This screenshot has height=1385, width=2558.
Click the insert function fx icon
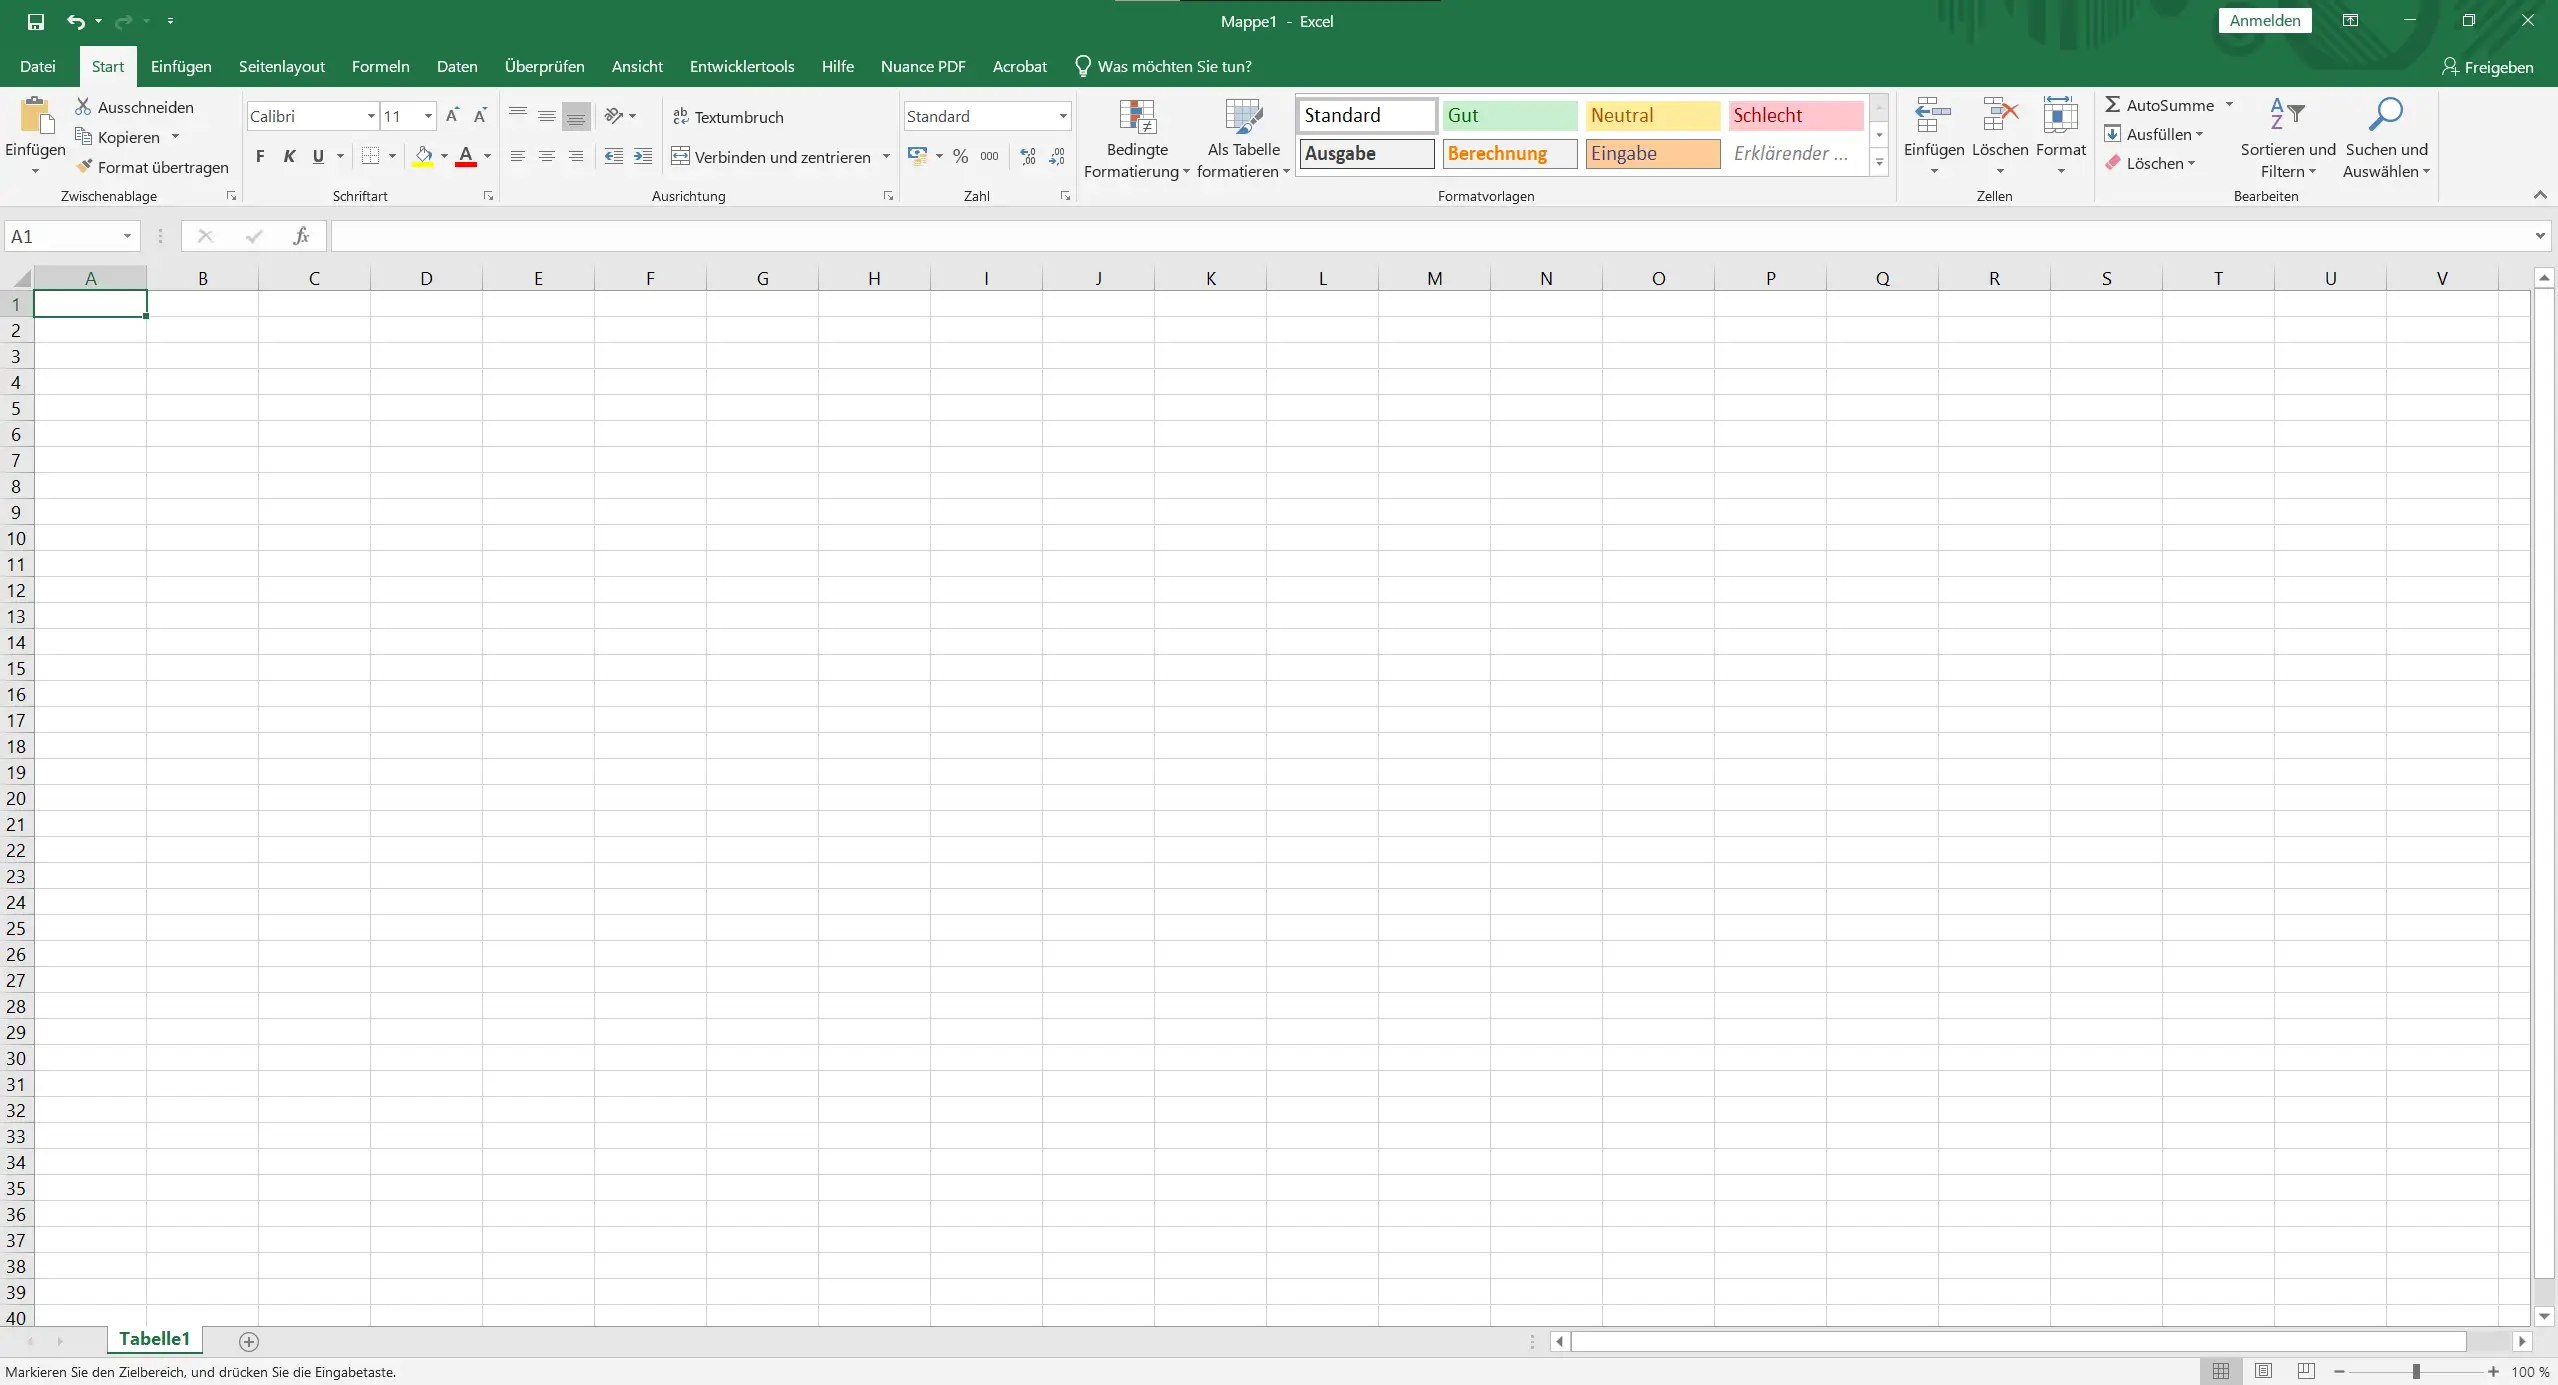[300, 237]
